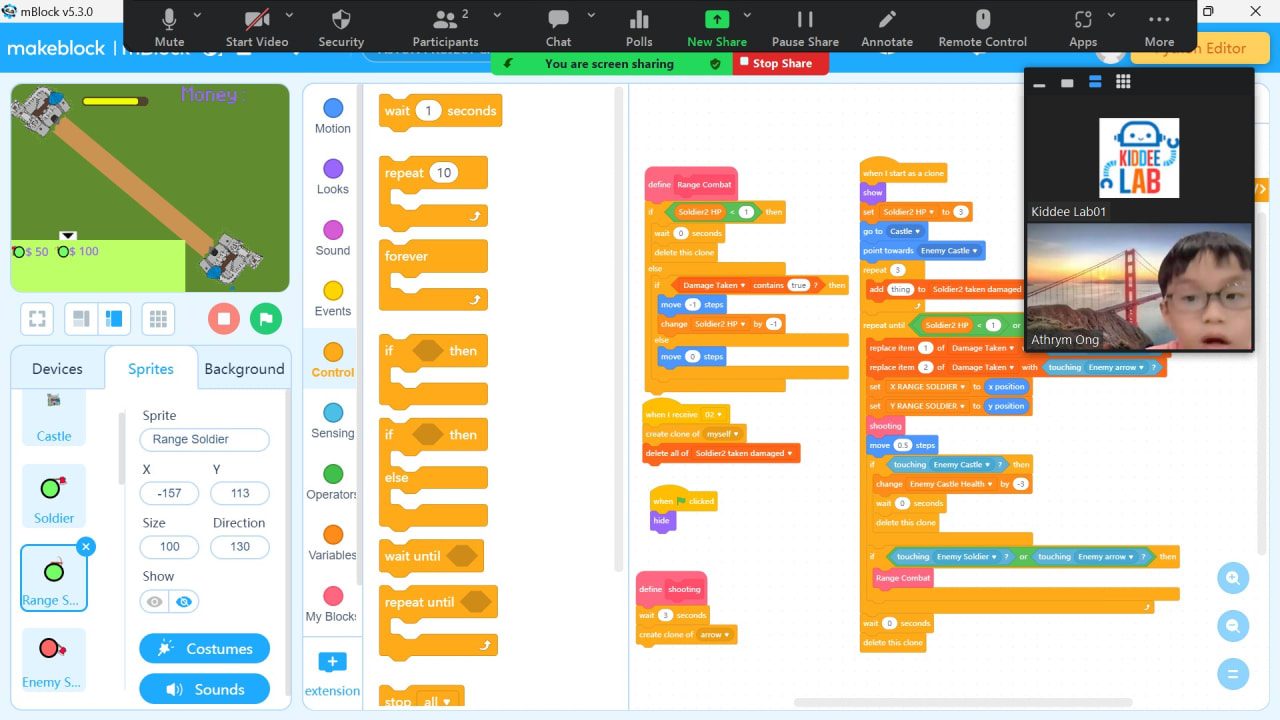Toggle fullscreen stage view icon

(37, 319)
